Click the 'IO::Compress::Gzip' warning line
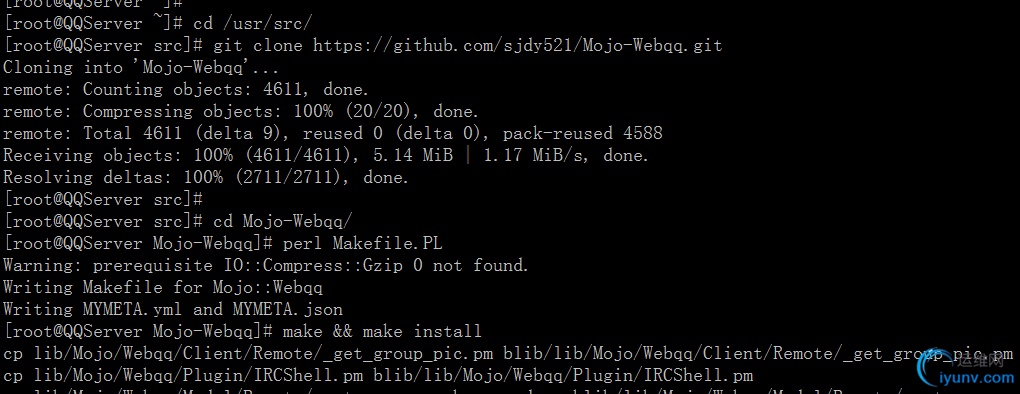 click(x=266, y=265)
